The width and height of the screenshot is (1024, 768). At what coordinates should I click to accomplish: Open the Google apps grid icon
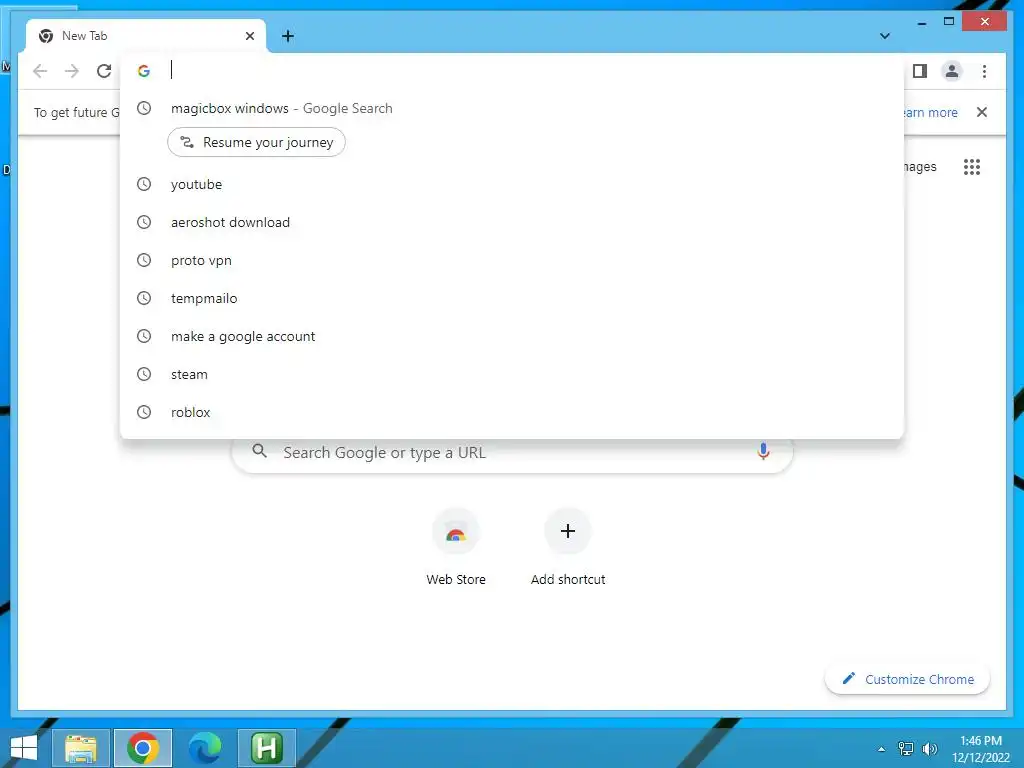click(971, 167)
